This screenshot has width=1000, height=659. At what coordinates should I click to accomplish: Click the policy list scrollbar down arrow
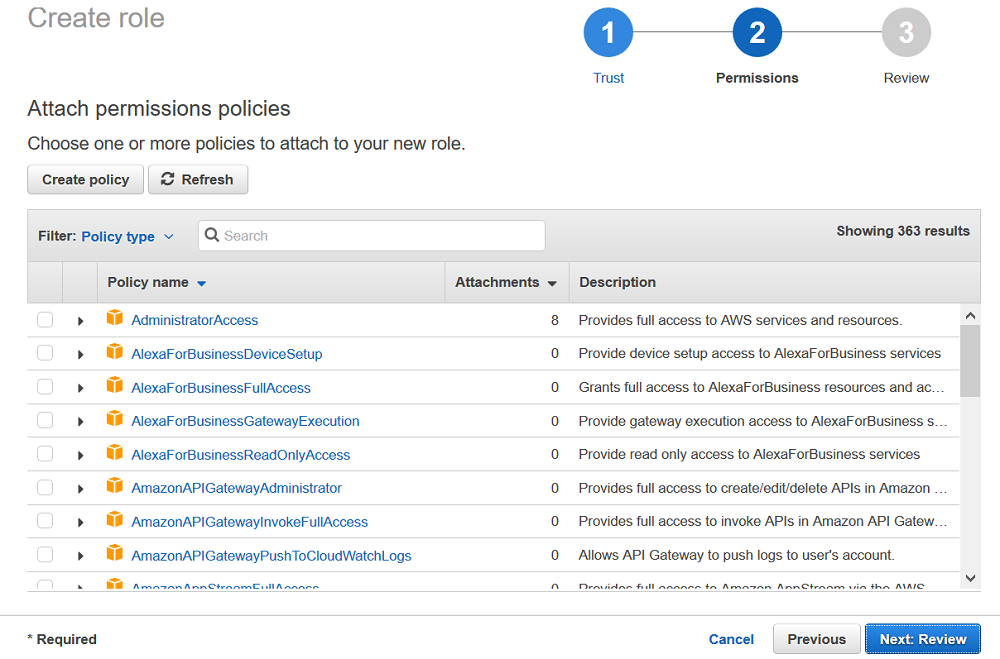[970, 578]
